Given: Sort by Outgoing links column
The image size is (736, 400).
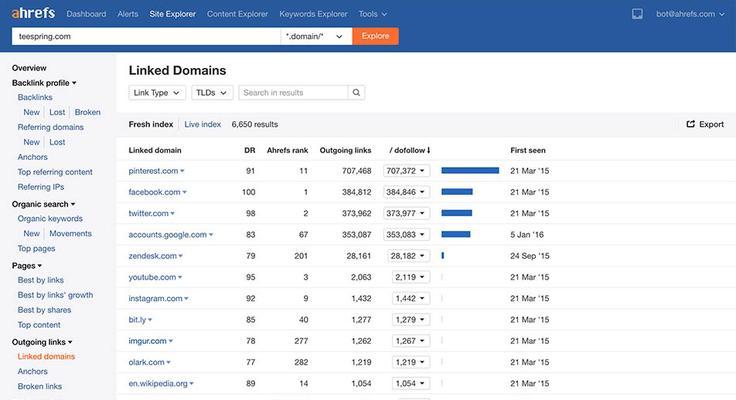Looking at the screenshot, I should pyautogui.click(x=345, y=150).
